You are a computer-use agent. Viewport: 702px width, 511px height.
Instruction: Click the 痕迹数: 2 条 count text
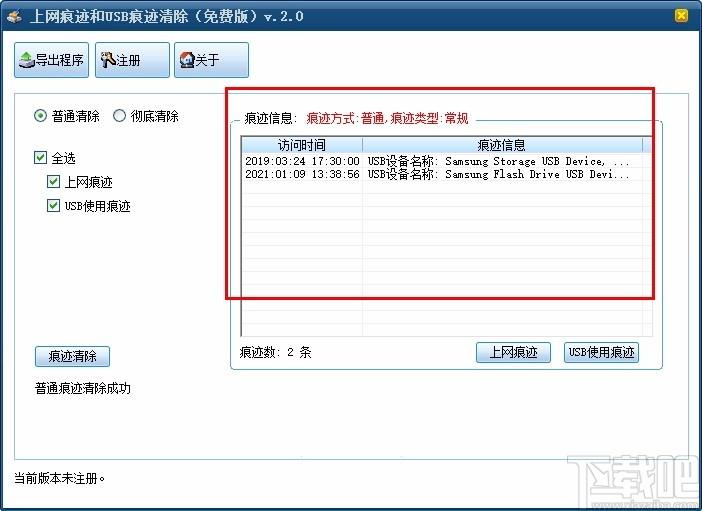[x=275, y=352]
